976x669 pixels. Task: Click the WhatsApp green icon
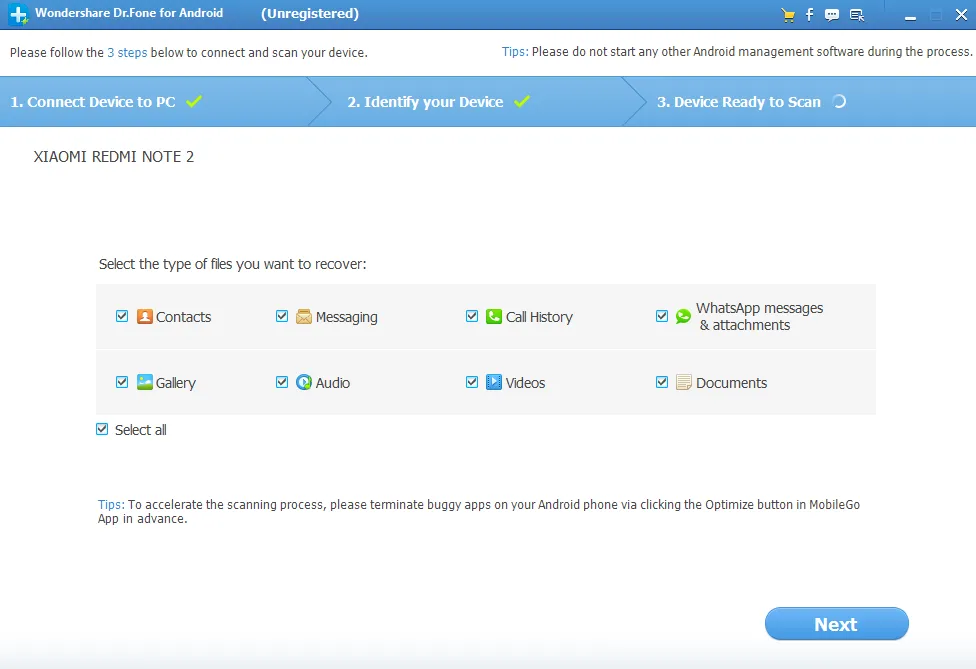[x=683, y=317]
